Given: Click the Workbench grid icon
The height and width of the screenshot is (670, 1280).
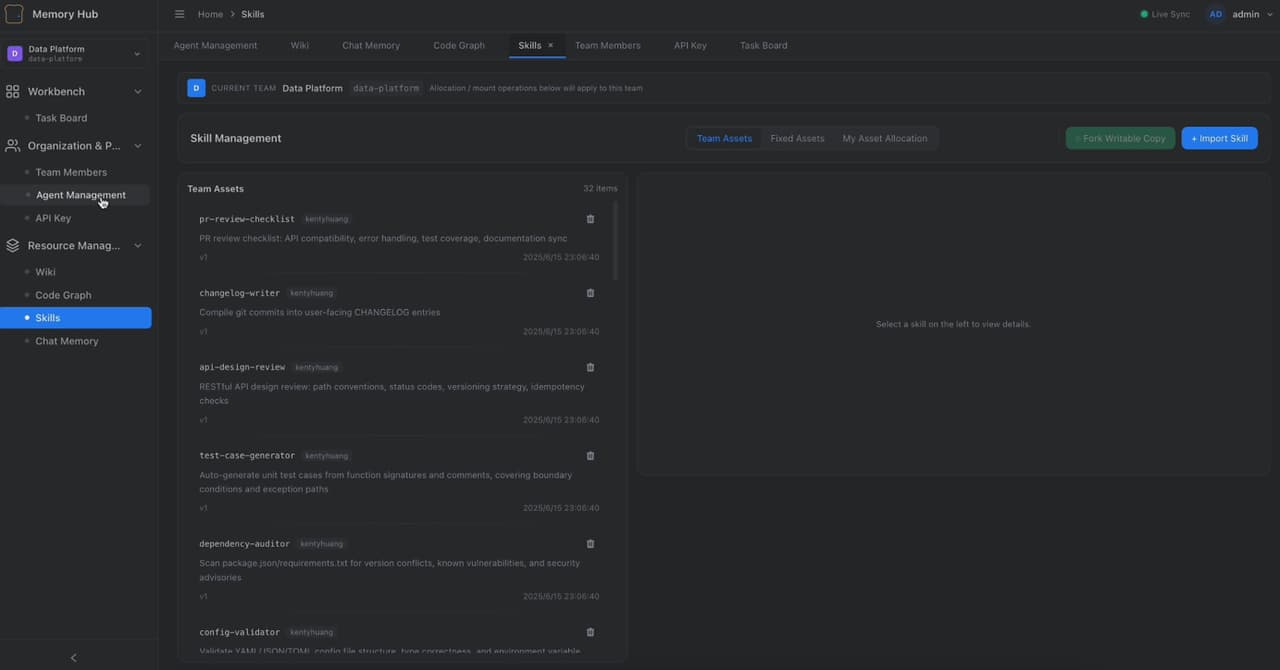Looking at the screenshot, I should (x=13, y=92).
